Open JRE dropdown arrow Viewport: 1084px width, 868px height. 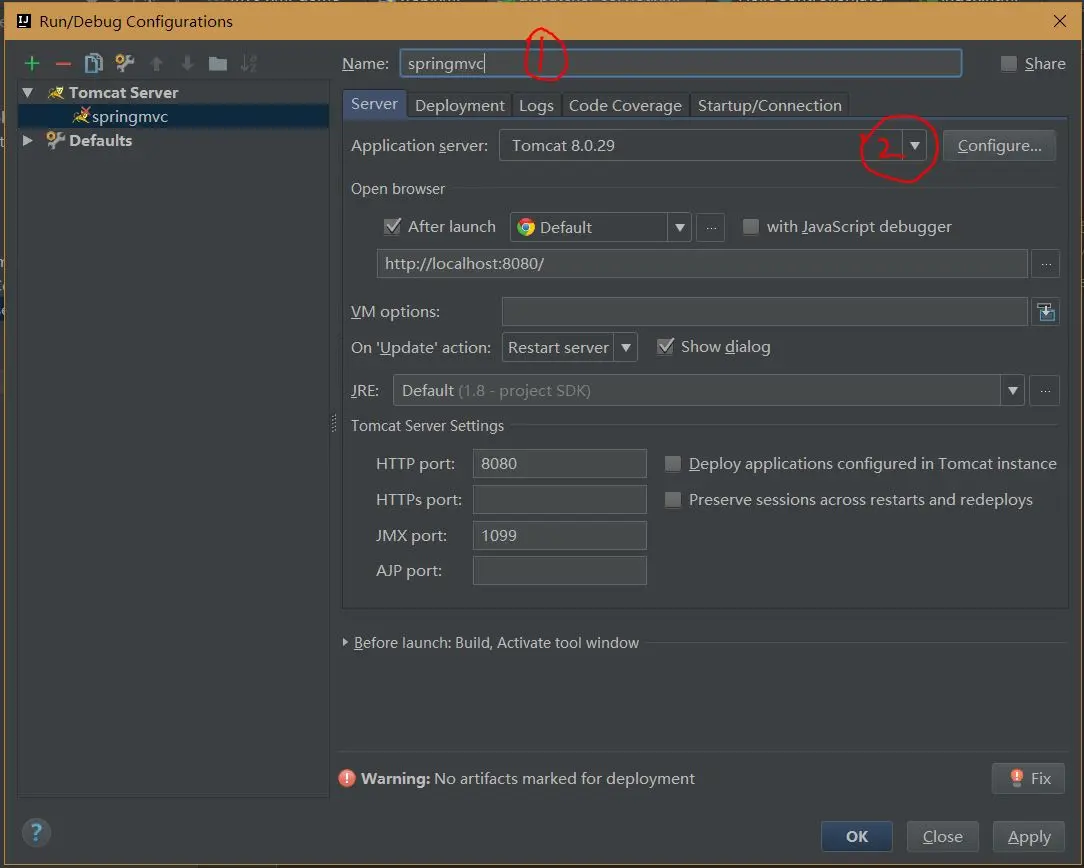click(x=1012, y=390)
